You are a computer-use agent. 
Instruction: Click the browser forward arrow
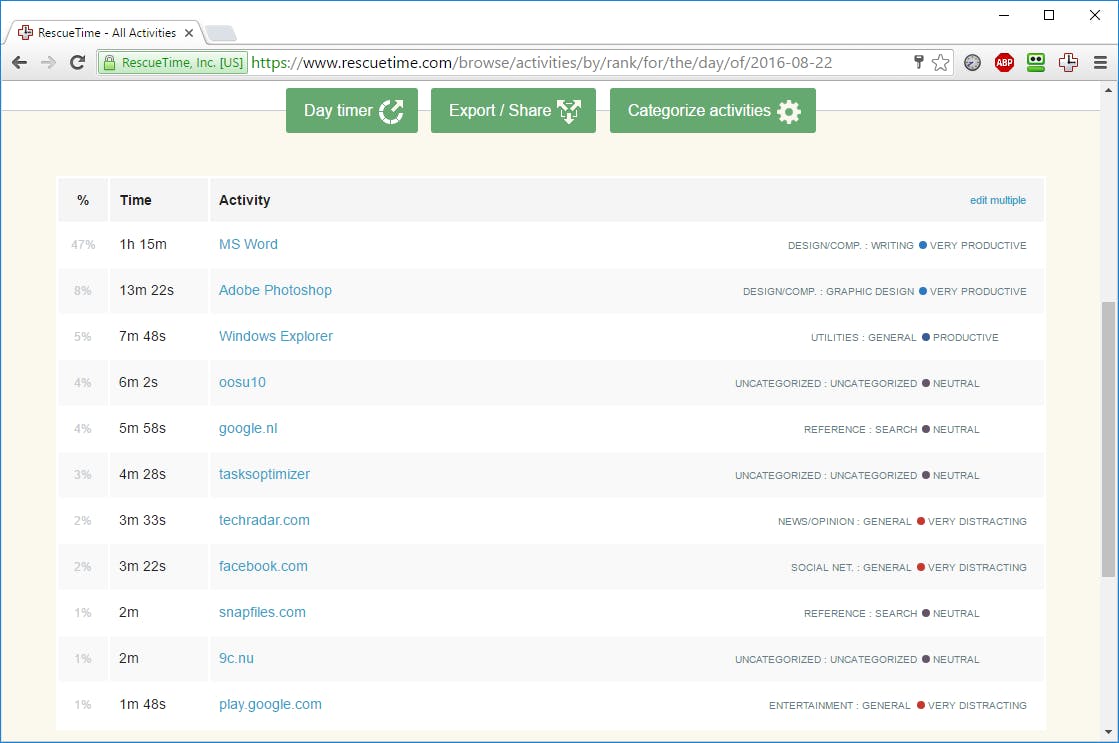[48, 63]
